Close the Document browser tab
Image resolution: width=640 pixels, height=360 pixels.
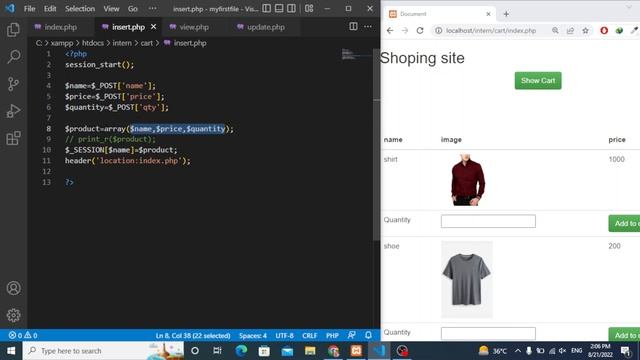(488, 14)
